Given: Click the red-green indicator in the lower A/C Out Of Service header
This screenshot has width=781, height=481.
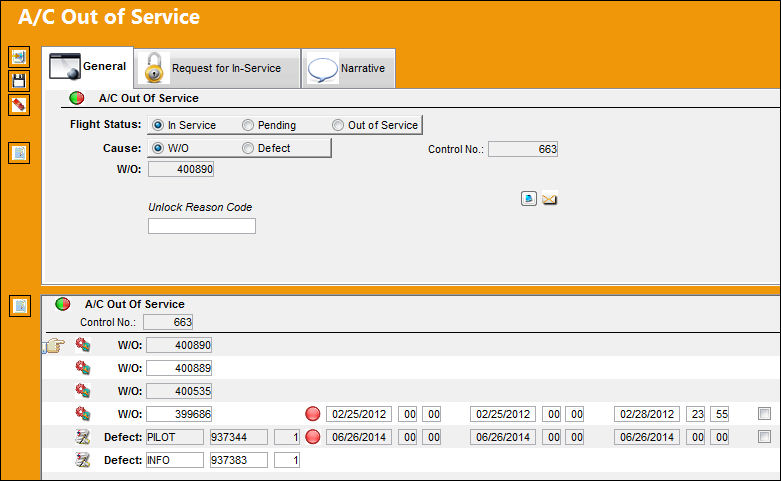Looking at the screenshot, I should coord(63,304).
